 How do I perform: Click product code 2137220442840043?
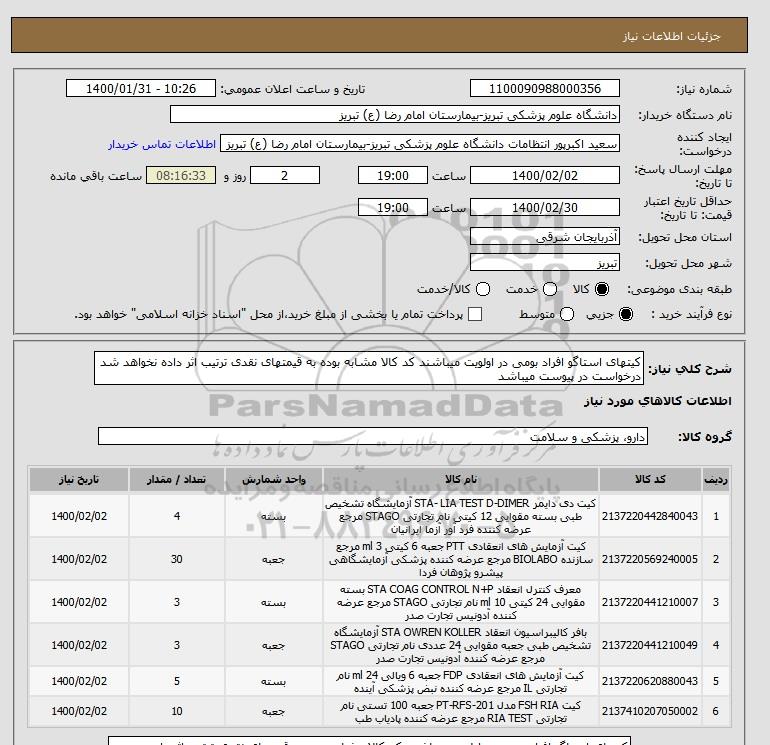(x=650, y=516)
